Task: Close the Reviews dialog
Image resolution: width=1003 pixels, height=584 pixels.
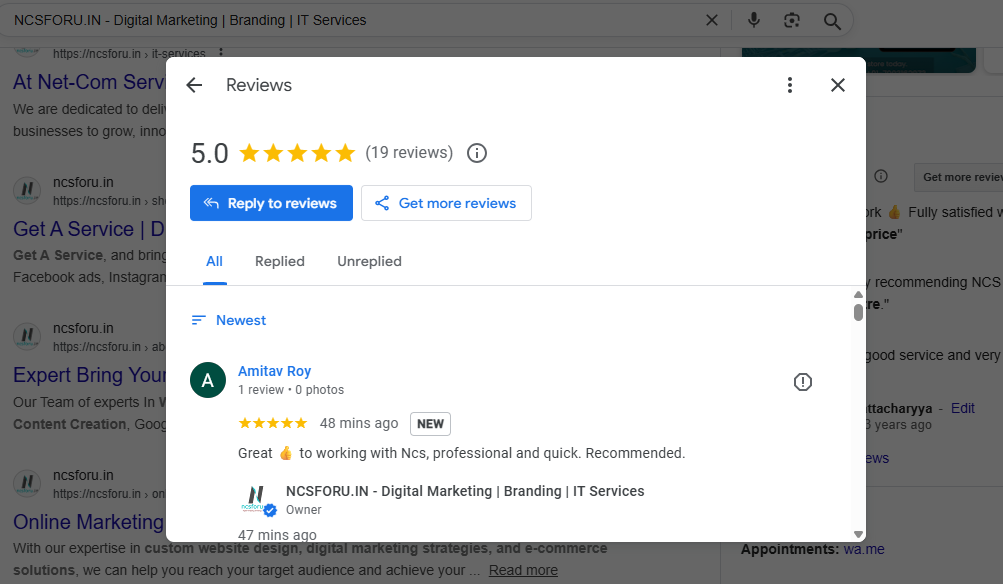Action: coord(838,85)
